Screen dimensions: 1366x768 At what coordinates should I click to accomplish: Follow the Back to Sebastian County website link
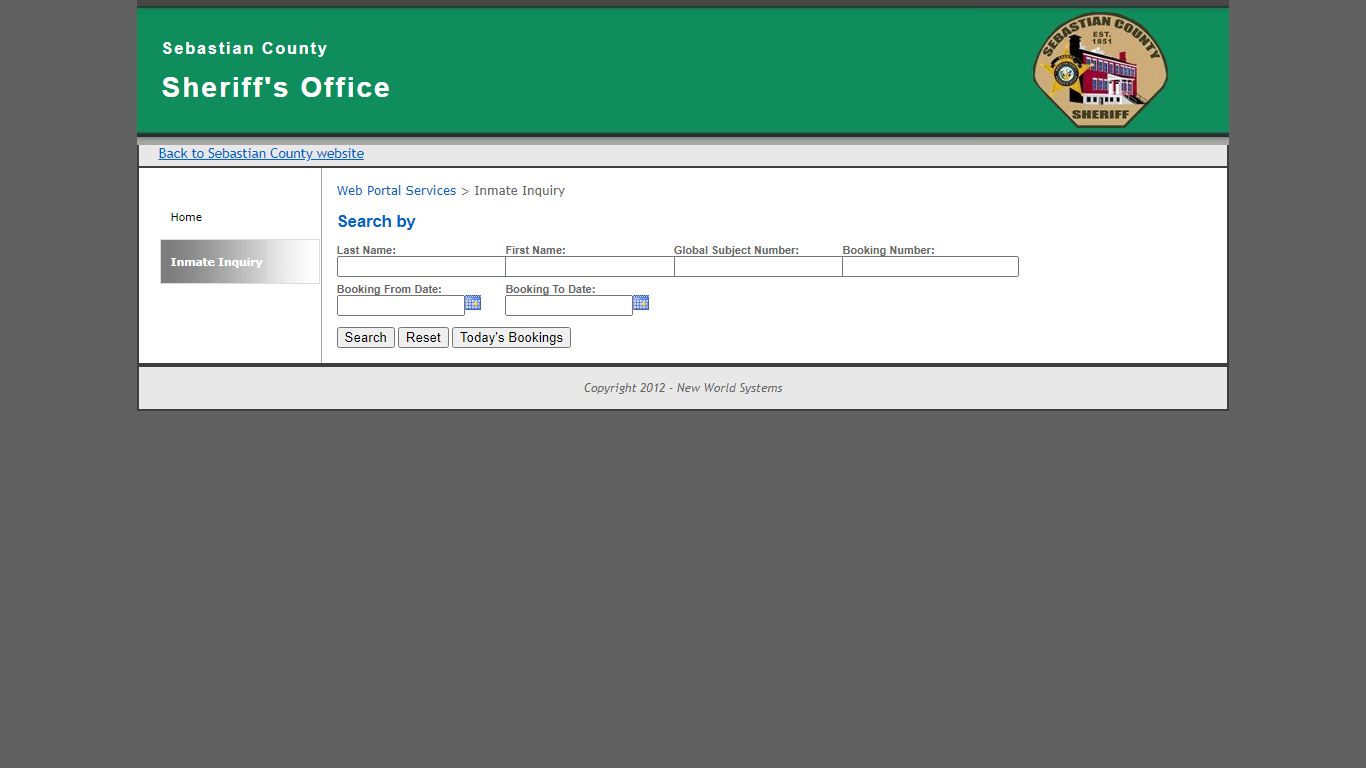[261, 153]
